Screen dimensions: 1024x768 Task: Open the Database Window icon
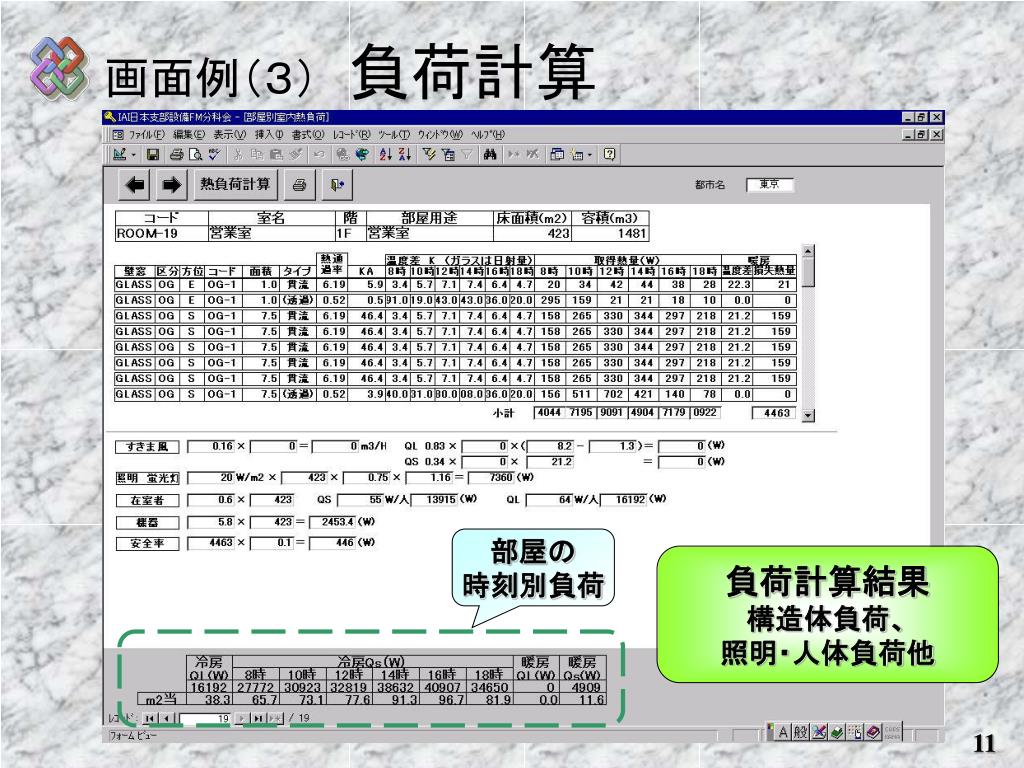(x=557, y=155)
